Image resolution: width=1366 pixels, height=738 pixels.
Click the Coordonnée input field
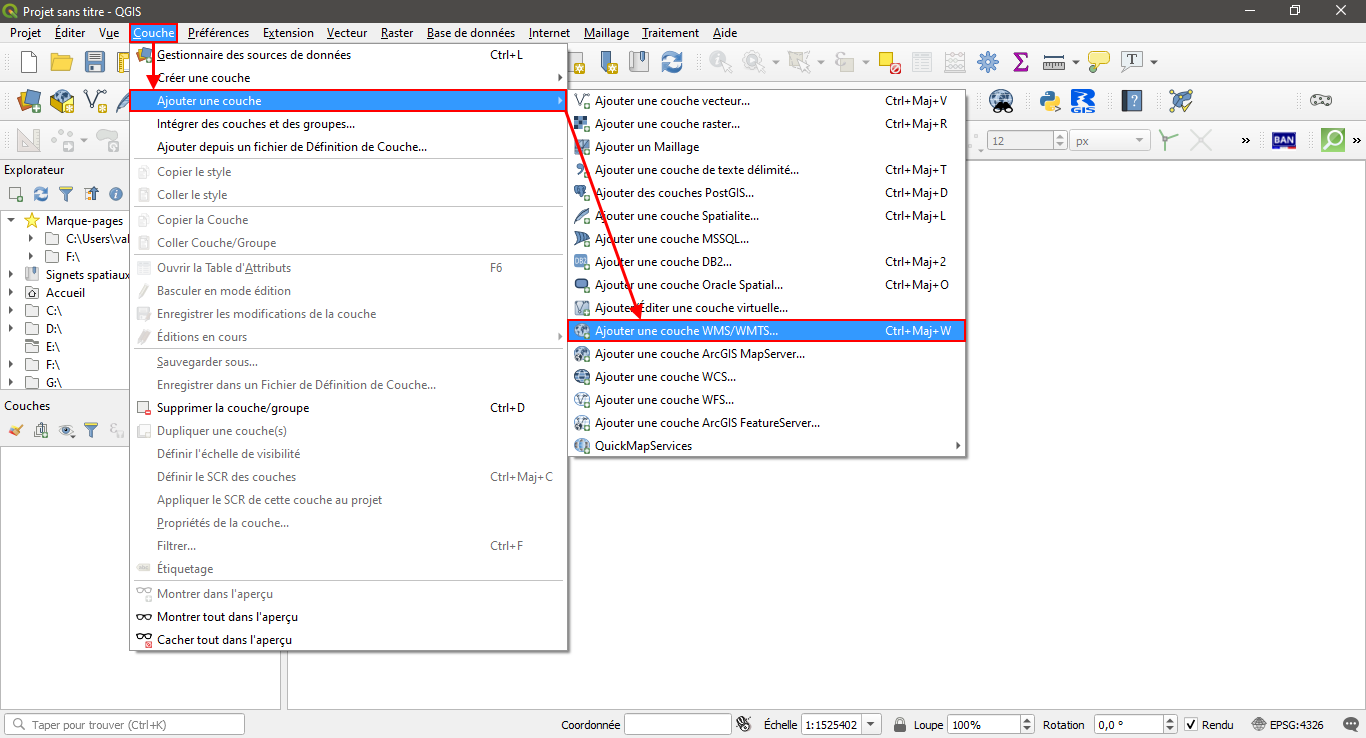pyautogui.click(x=677, y=725)
